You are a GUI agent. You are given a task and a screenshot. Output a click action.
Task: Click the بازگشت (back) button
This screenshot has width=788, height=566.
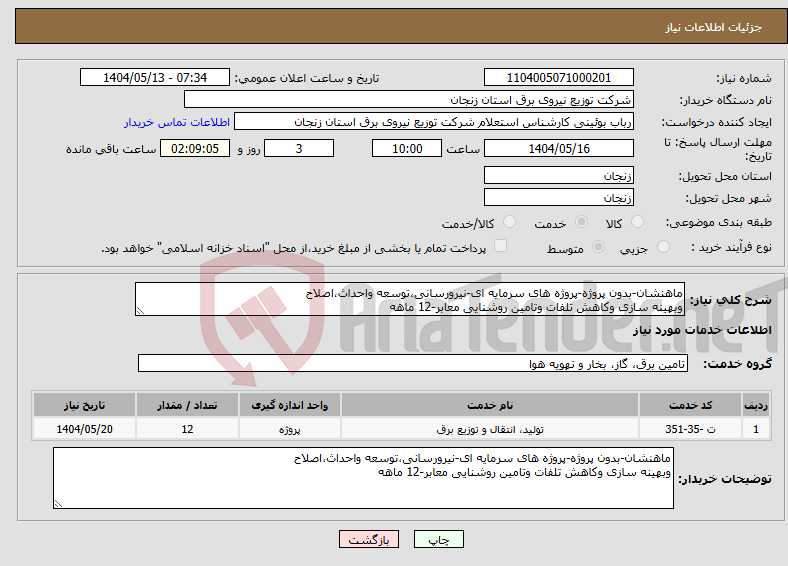[369, 539]
